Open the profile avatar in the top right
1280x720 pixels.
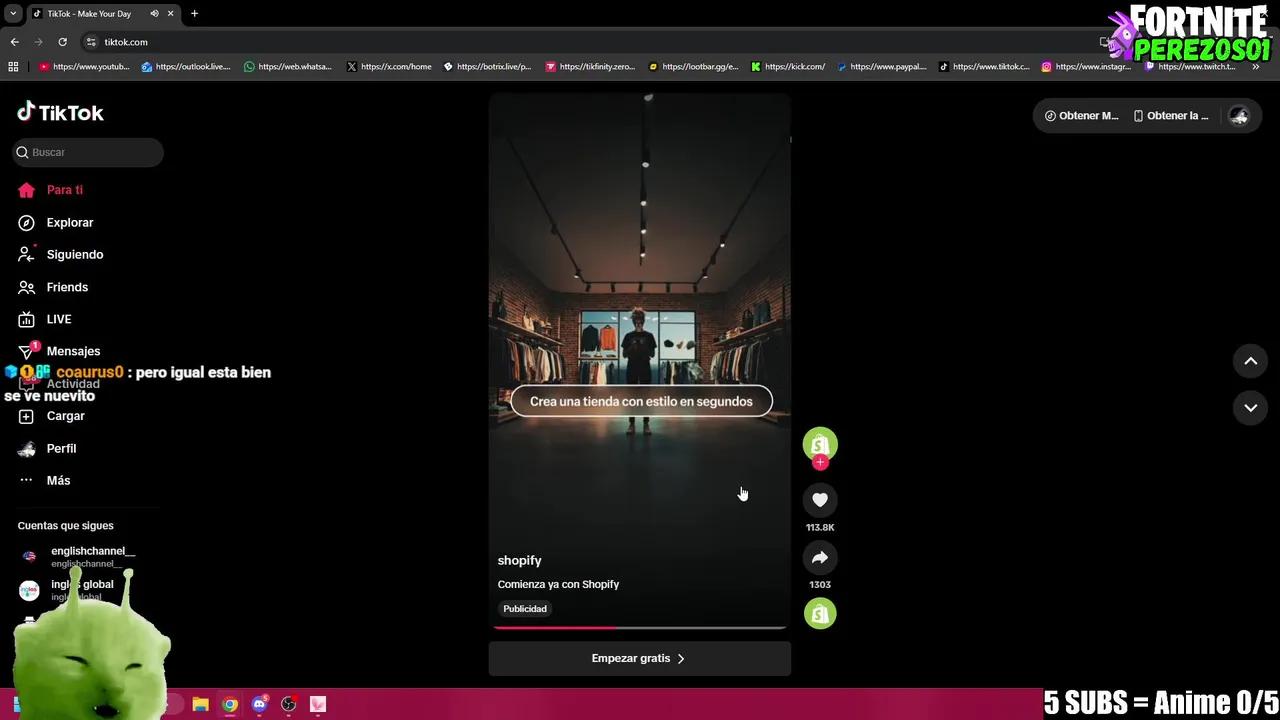(x=1239, y=116)
